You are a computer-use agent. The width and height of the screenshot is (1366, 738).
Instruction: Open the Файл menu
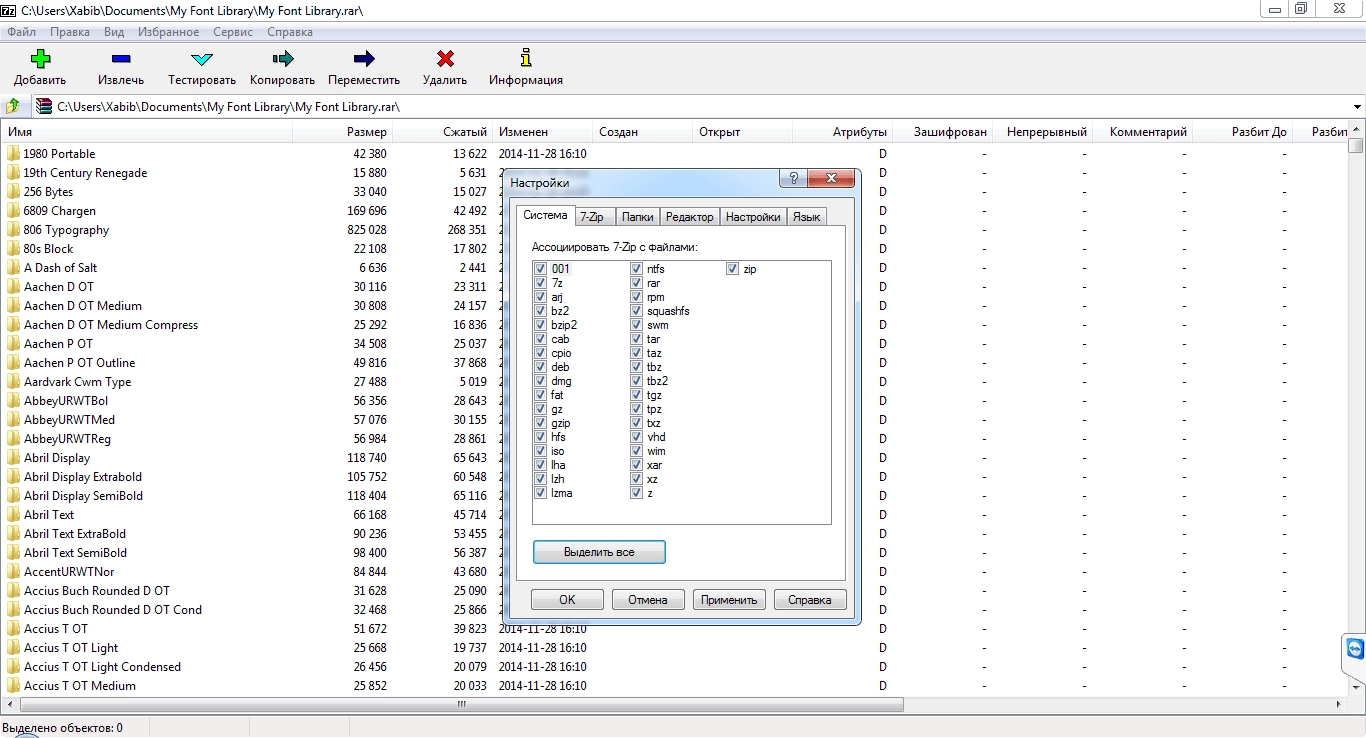pyautogui.click(x=21, y=32)
